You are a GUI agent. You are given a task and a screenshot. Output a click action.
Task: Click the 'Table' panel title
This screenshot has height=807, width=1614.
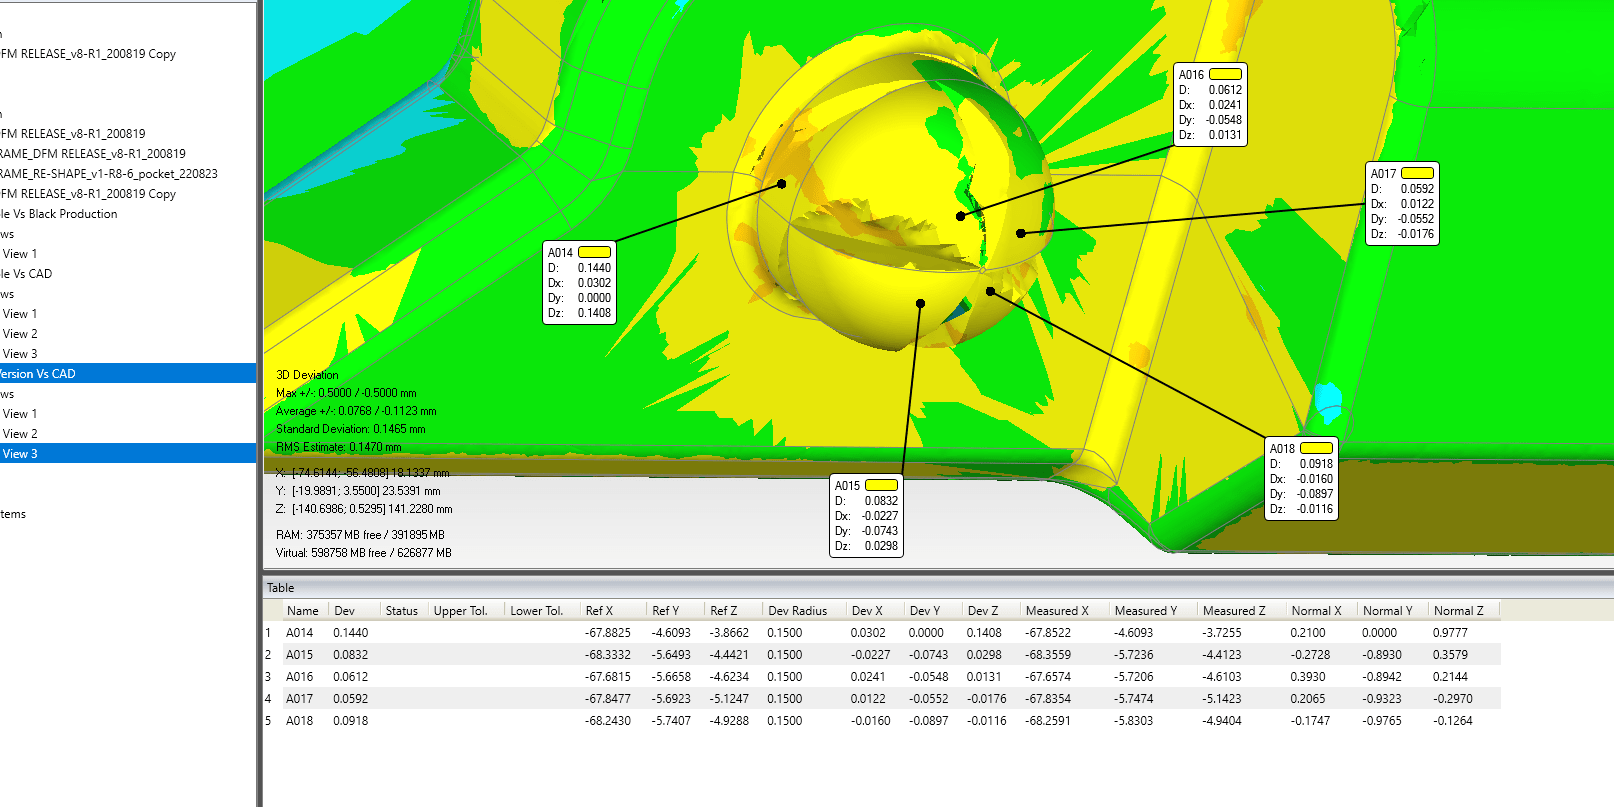tap(280, 587)
